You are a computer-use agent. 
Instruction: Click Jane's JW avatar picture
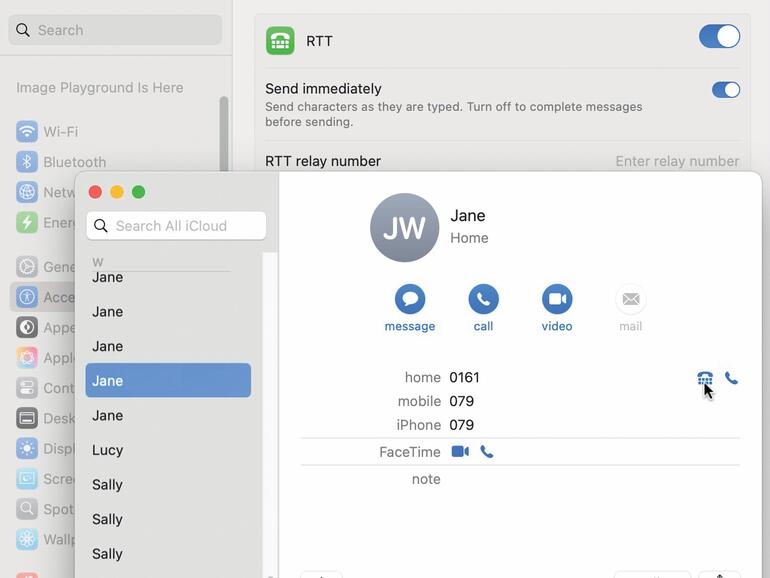click(405, 227)
